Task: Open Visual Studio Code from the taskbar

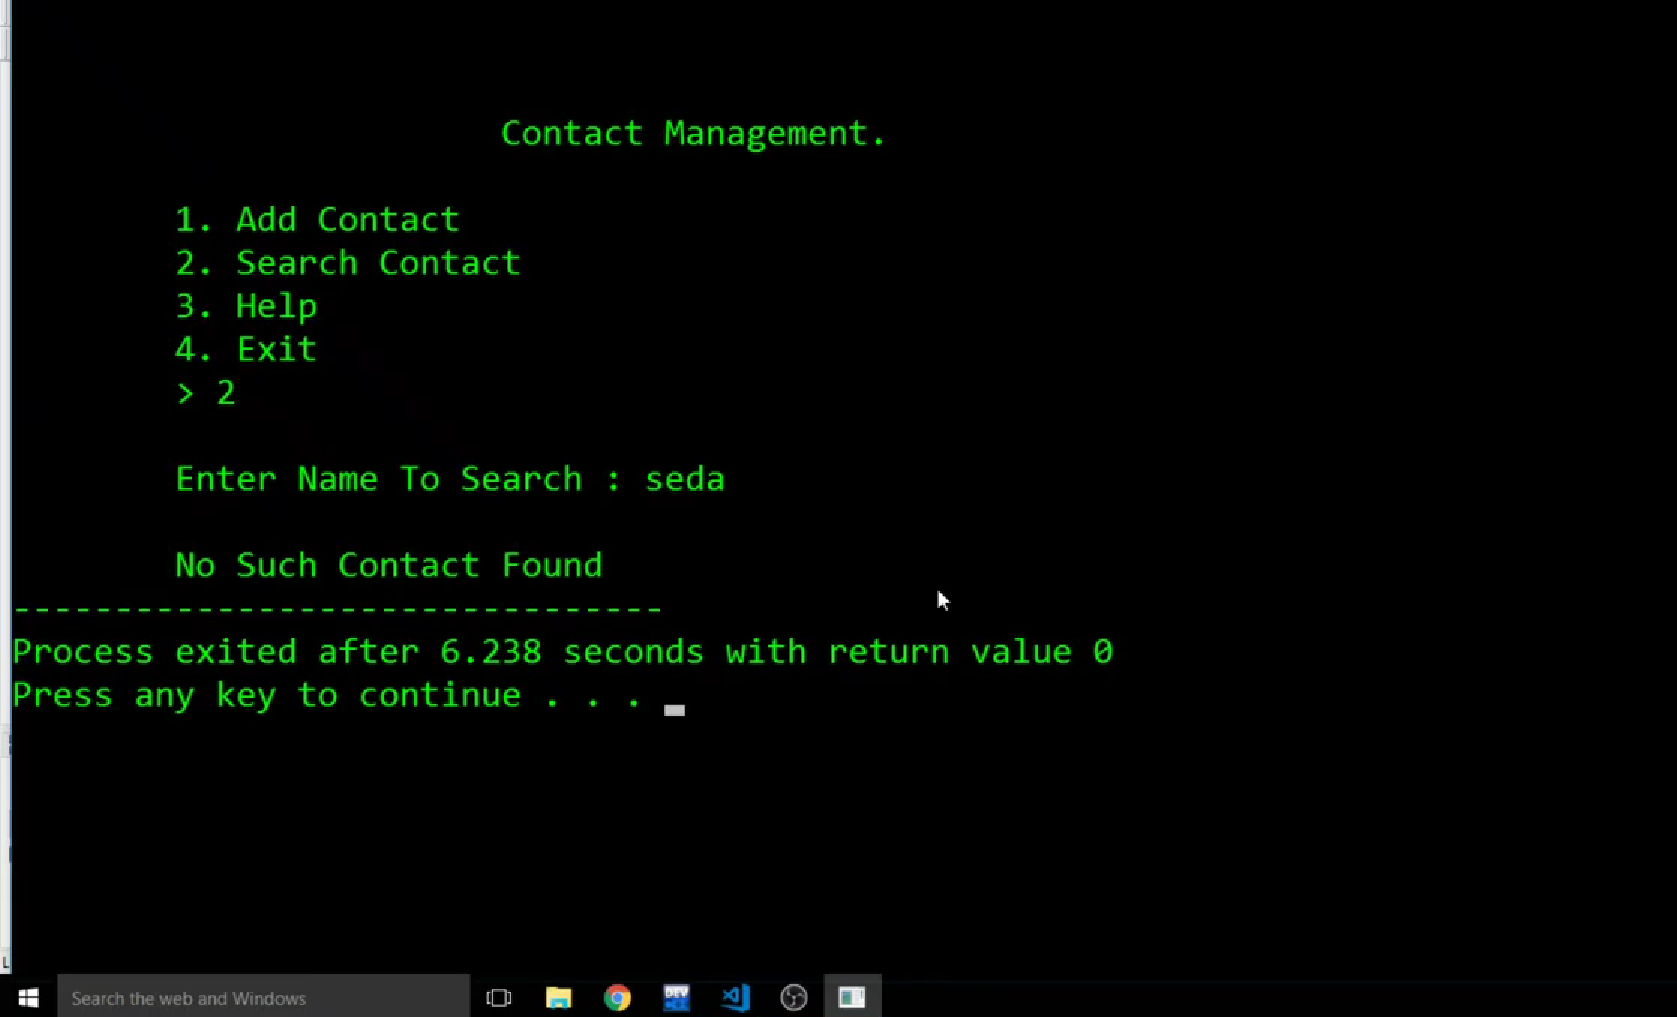Action: [735, 997]
